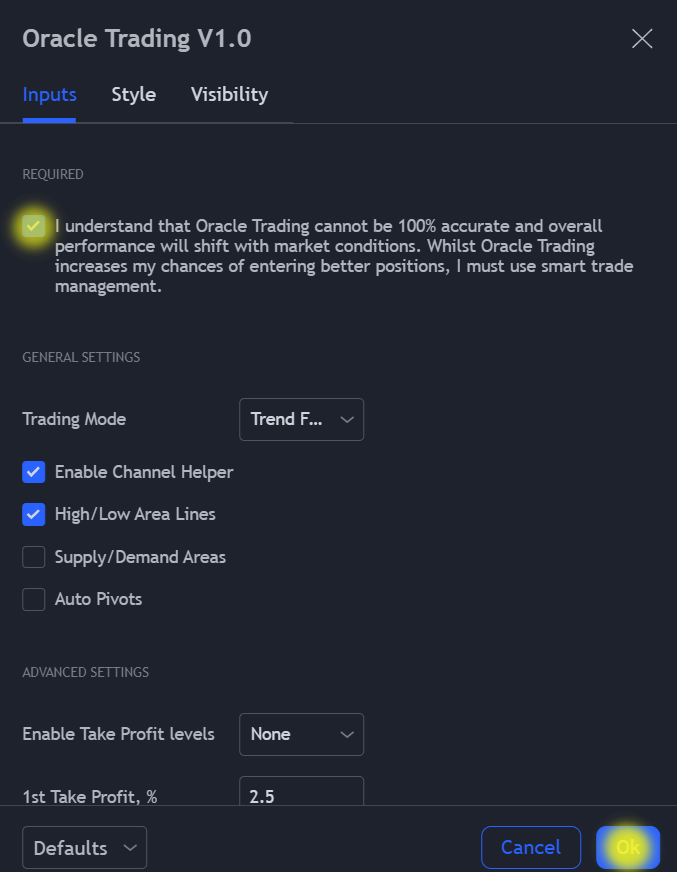Open the Visibility tab
The height and width of the screenshot is (872, 677).
[229, 95]
